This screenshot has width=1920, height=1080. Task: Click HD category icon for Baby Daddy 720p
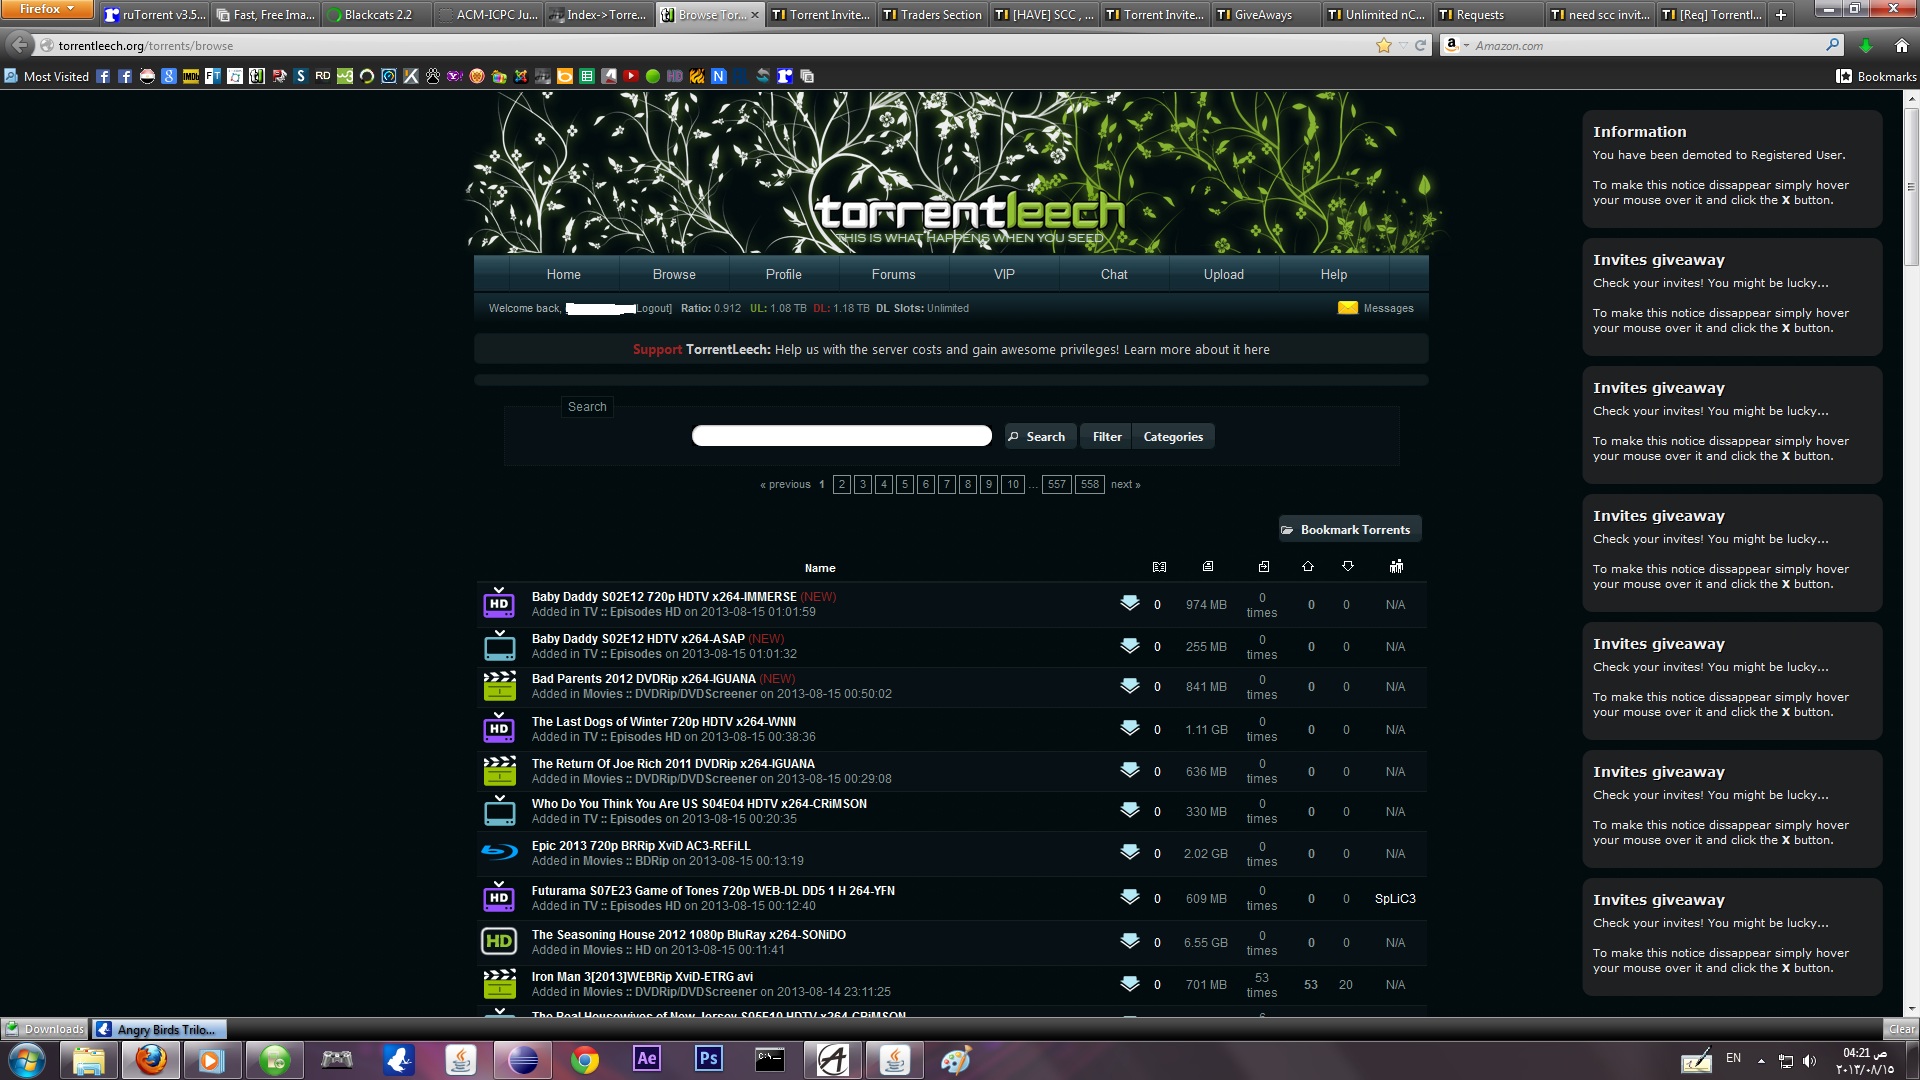tap(499, 603)
